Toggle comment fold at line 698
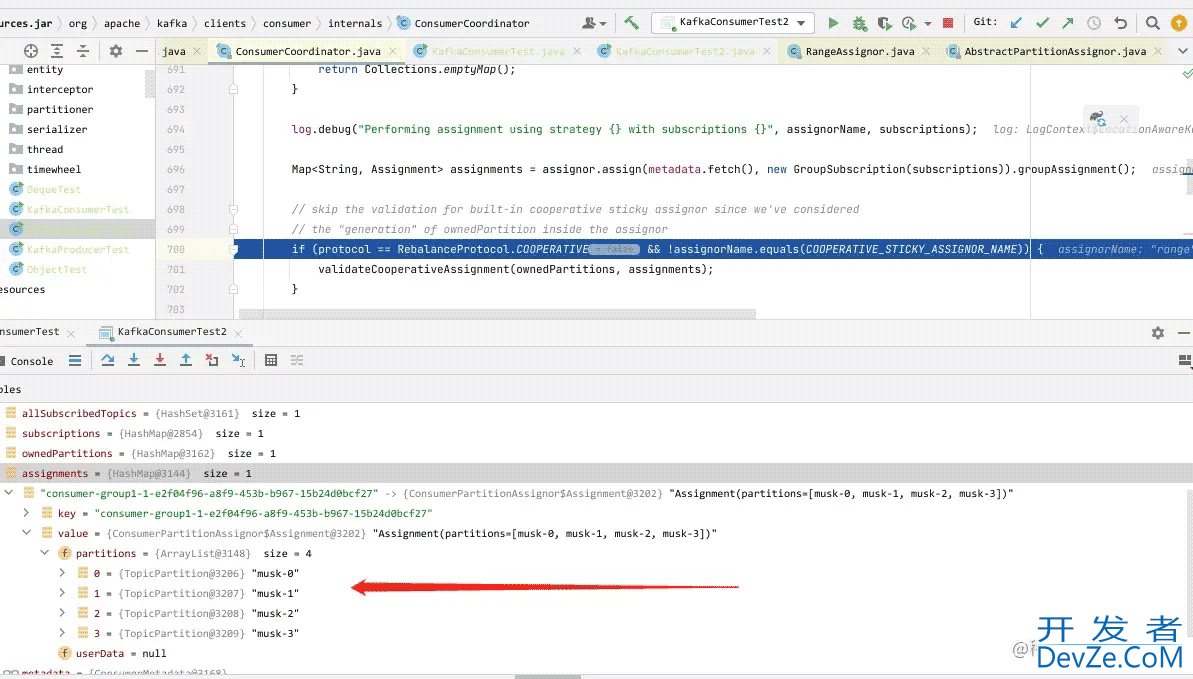Screen dimensions: 1193x679 point(234,209)
